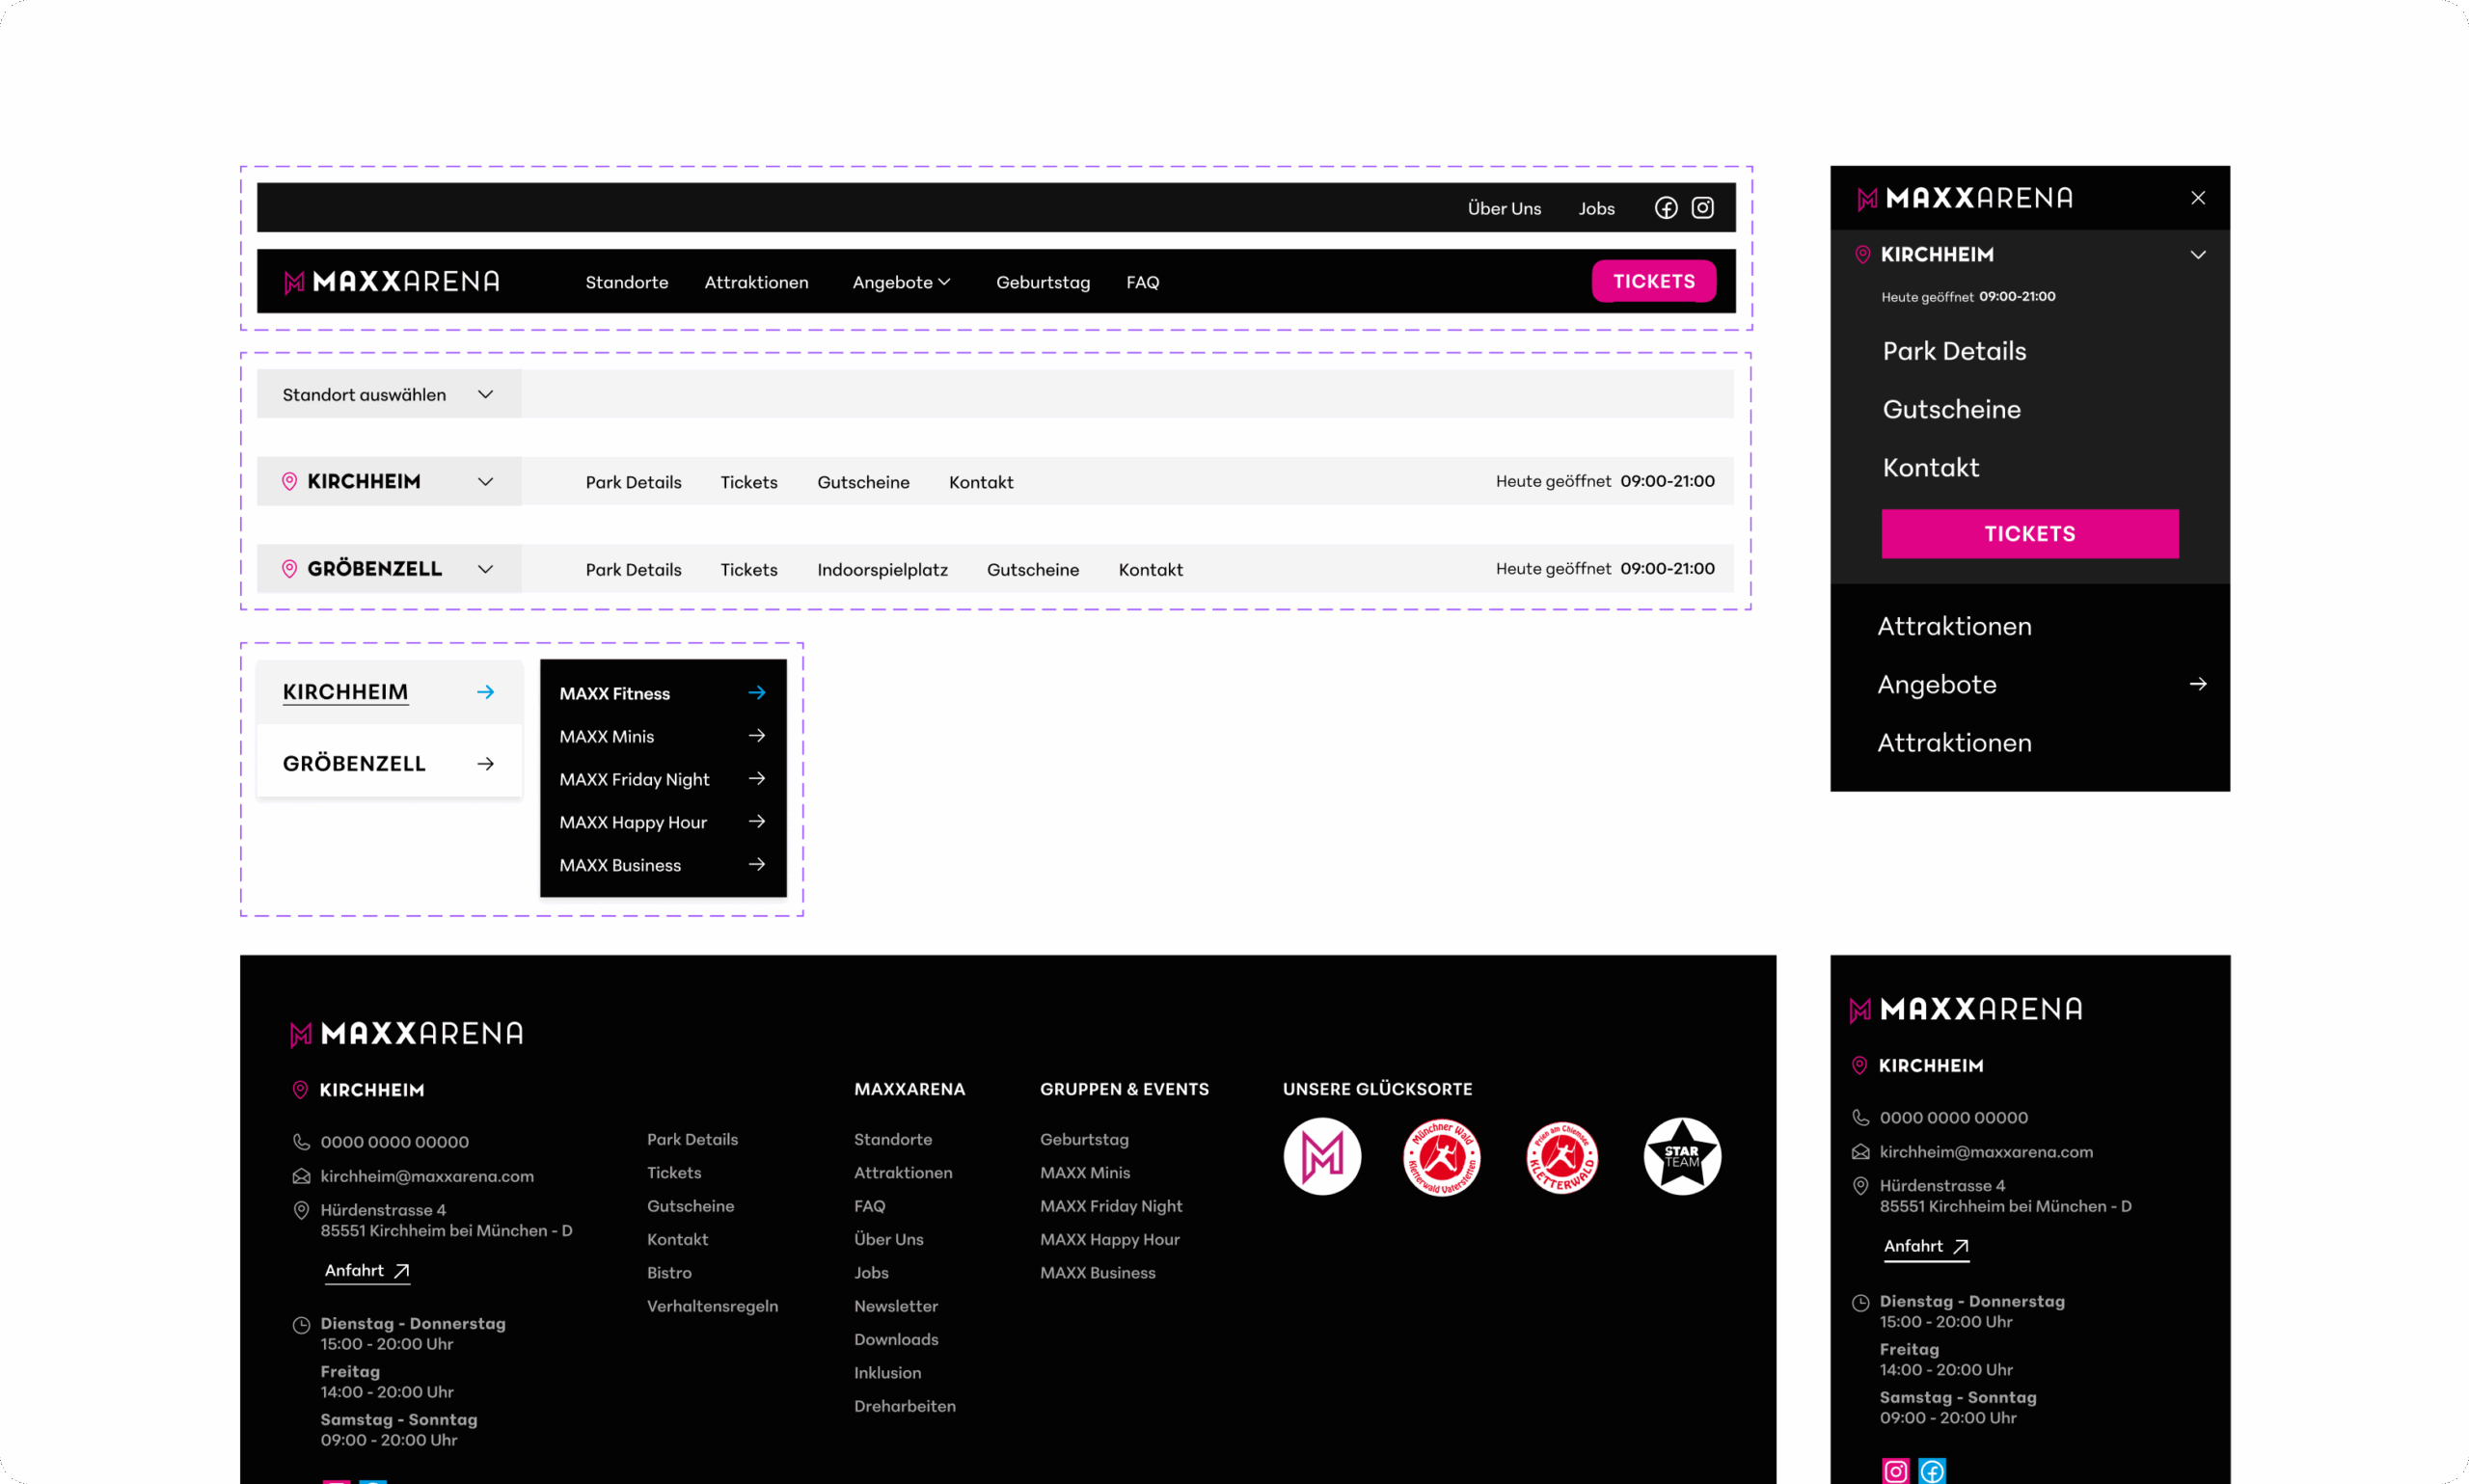Image resolution: width=2469 pixels, height=1484 pixels.
Task: Click phone icon in desktop footer contact
Action: click(x=301, y=1142)
